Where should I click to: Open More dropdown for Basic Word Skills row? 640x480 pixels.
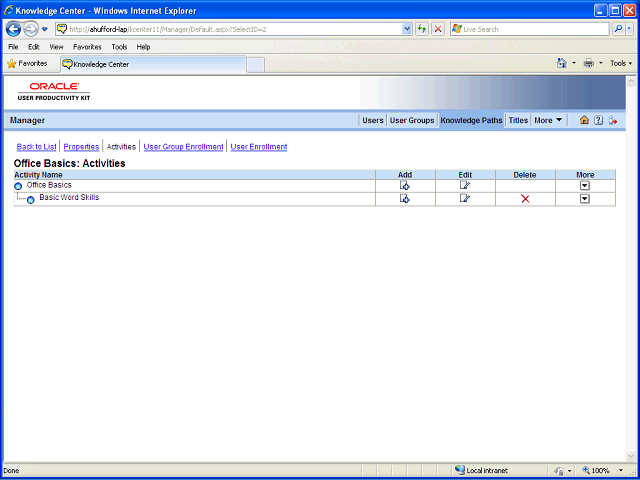pyautogui.click(x=585, y=199)
